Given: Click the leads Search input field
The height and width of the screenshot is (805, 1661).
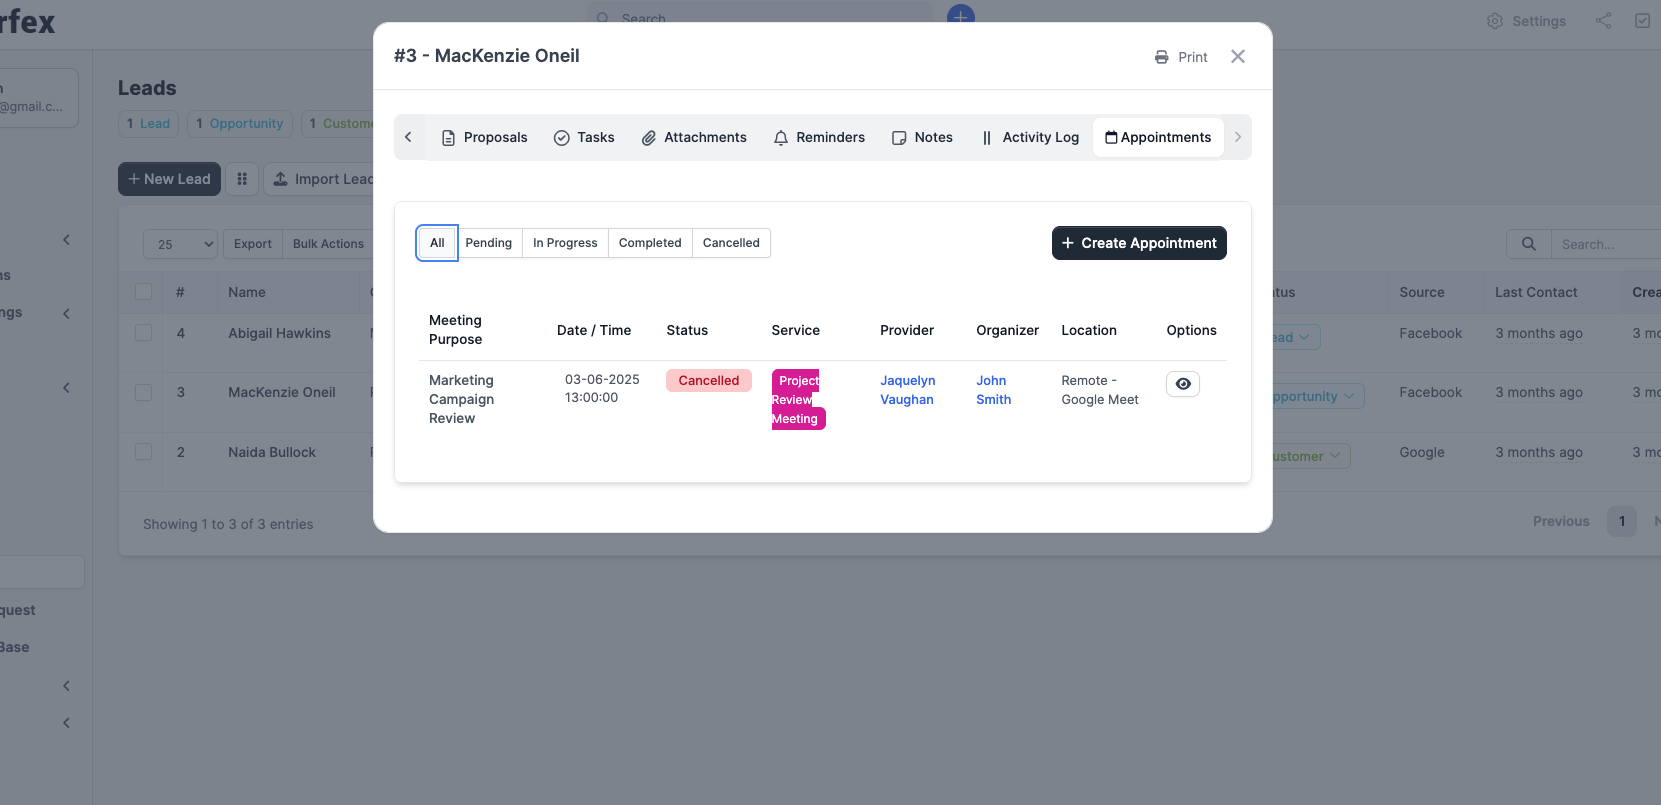Looking at the screenshot, I should [1605, 244].
